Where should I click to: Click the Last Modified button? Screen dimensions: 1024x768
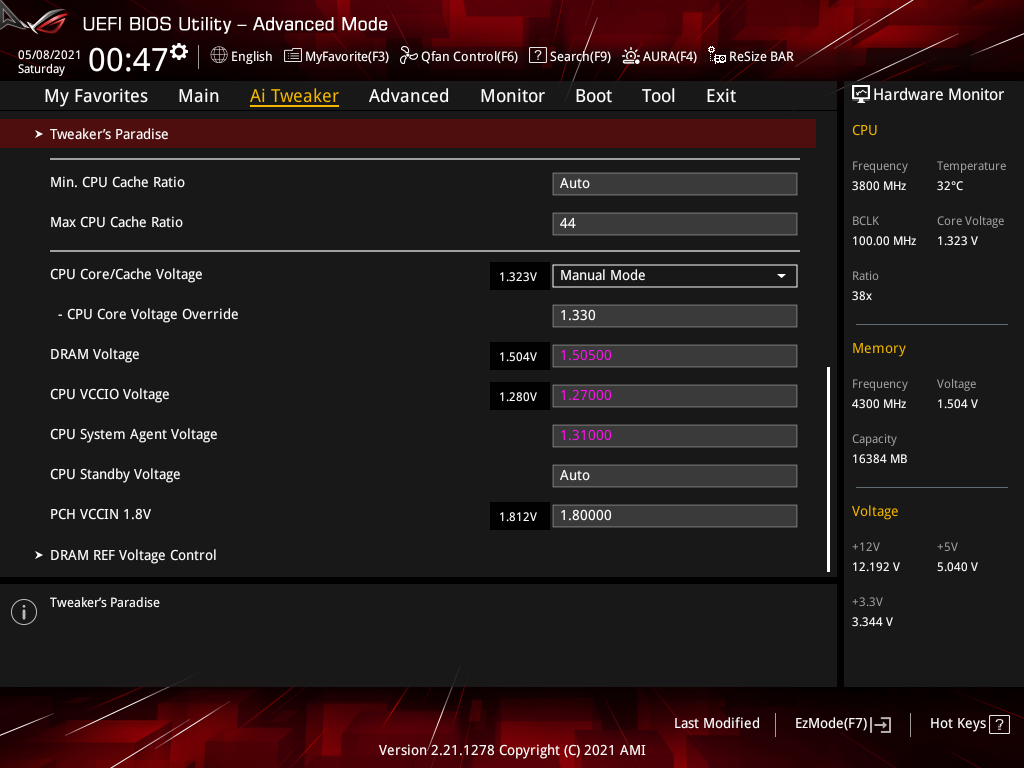pyautogui.click(x=716, y=724)
